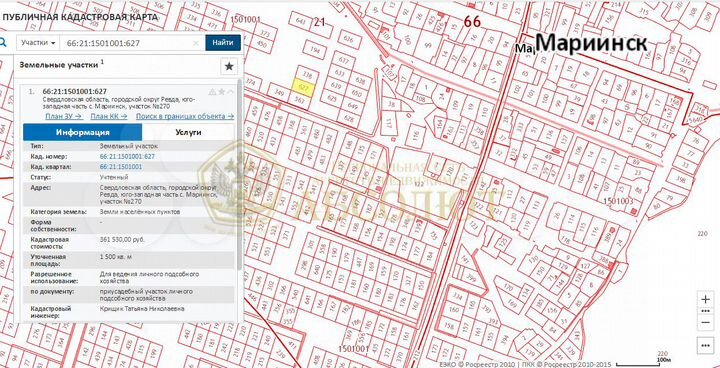Zoom in the map with plus
Viewport: 720px width, 368px height.
click(706, 299)
